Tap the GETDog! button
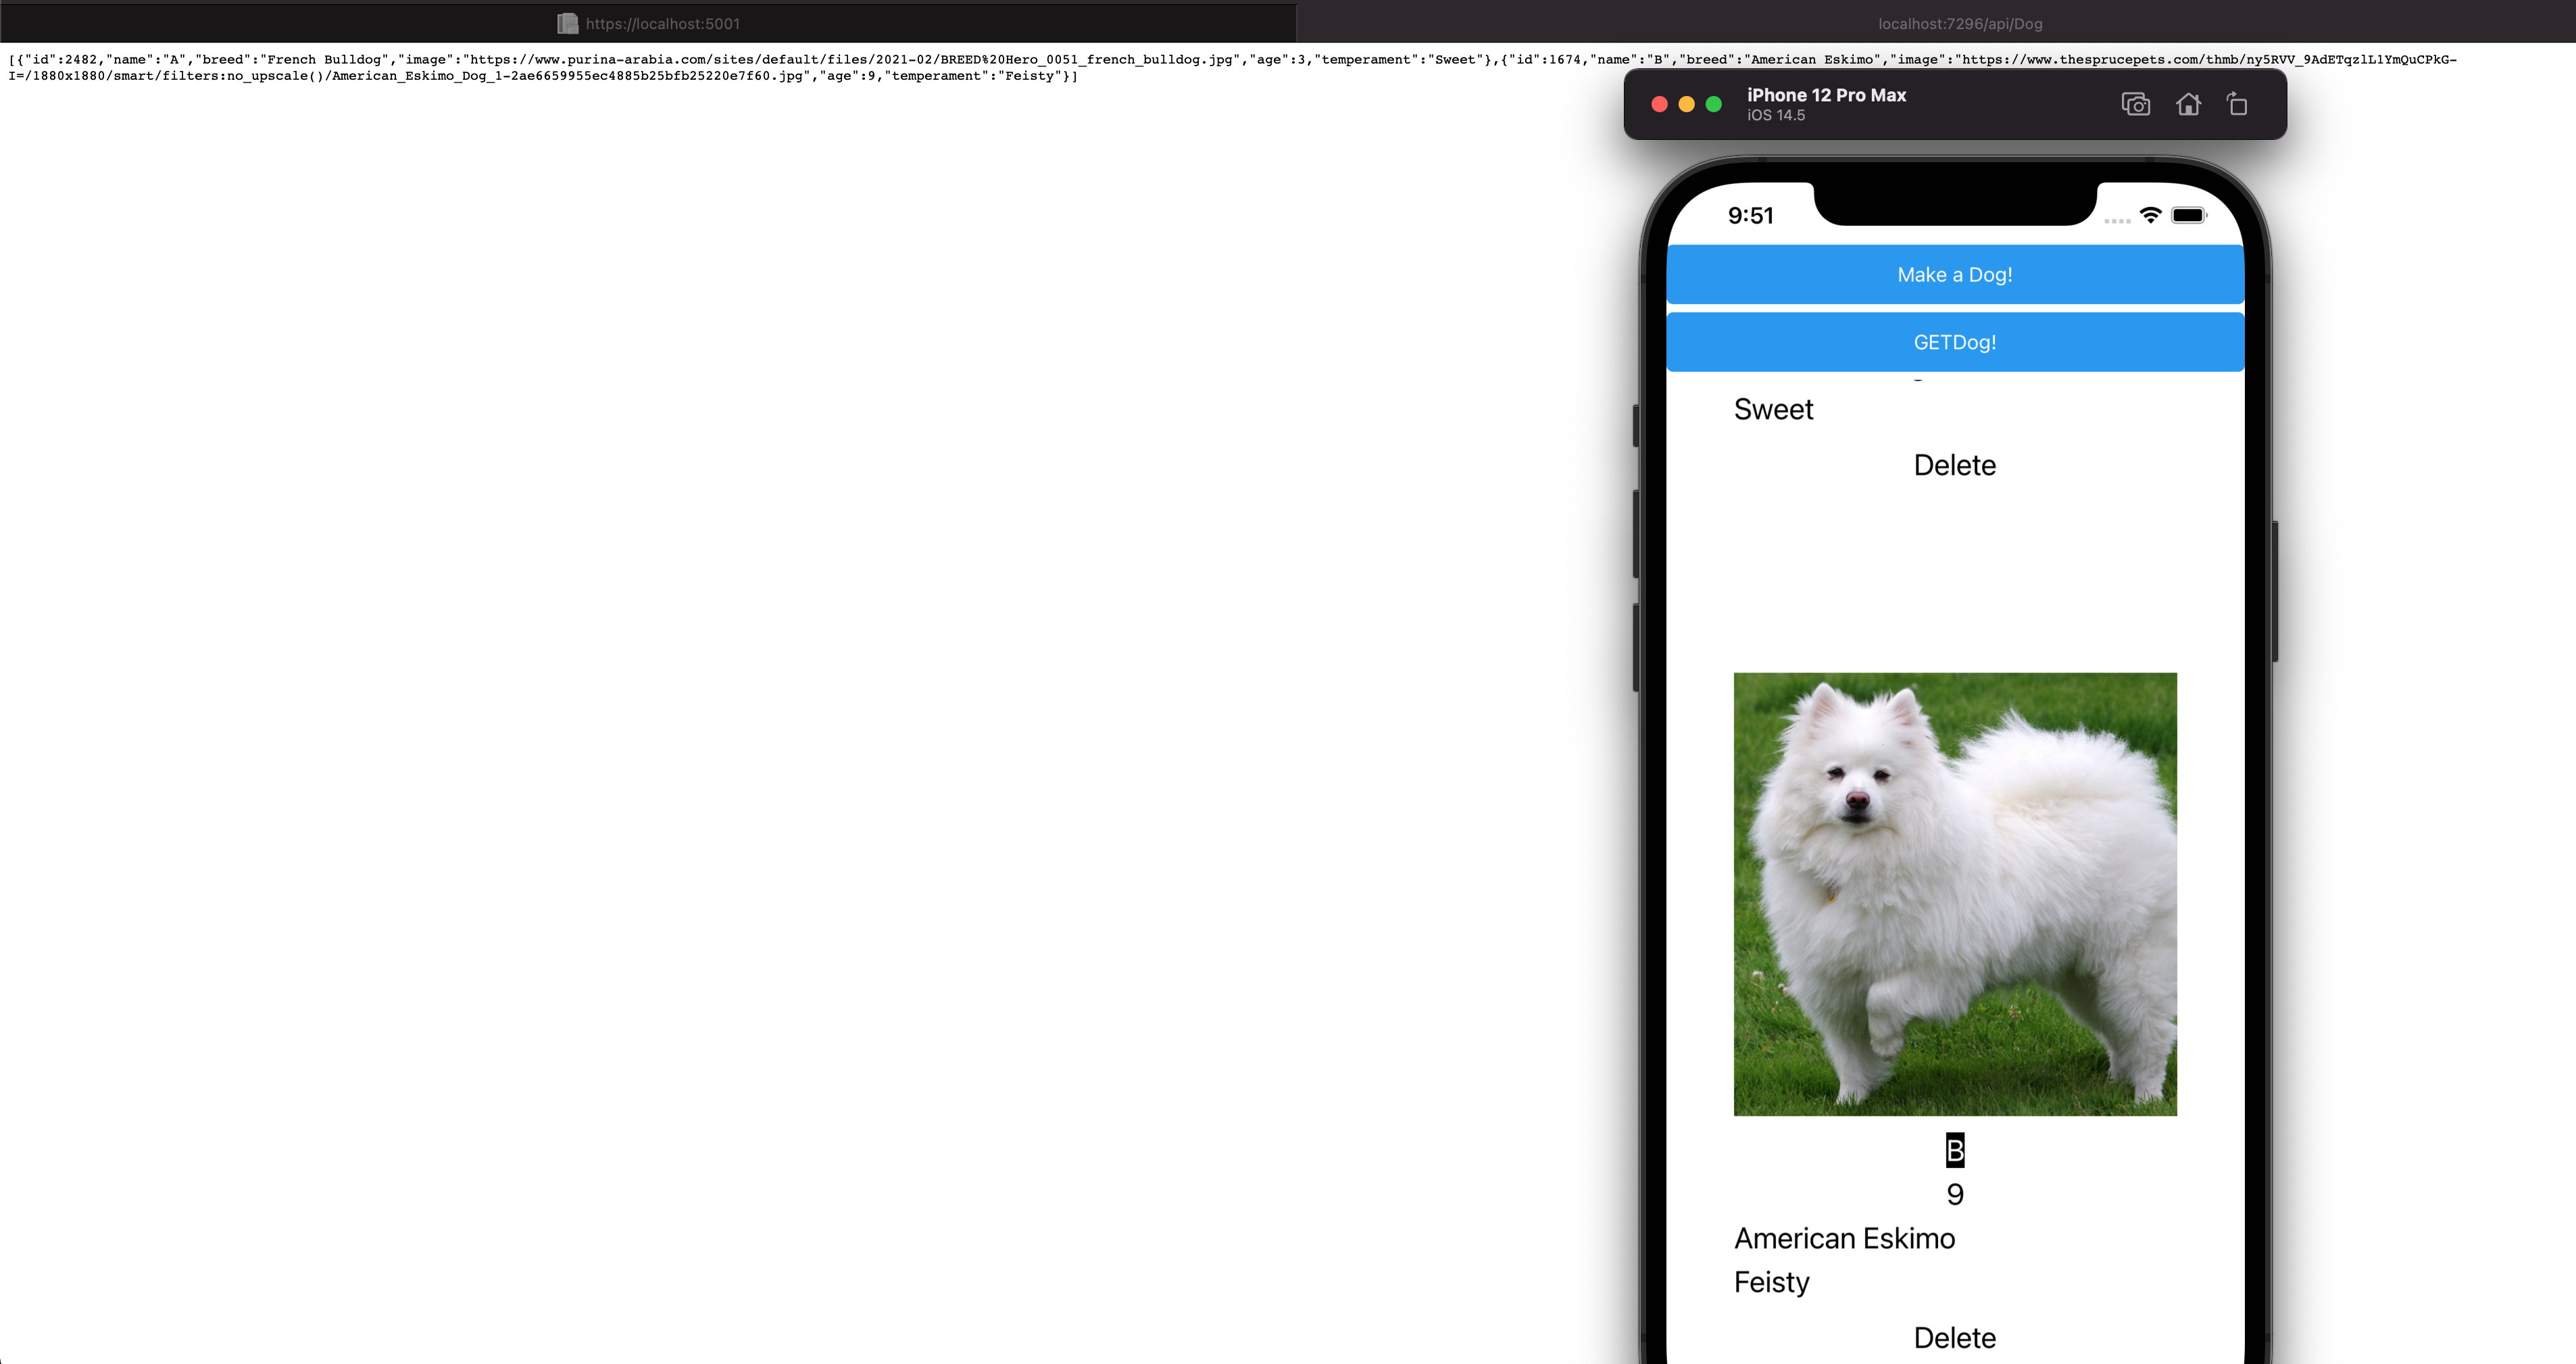This screenshot has width=2576, height=1364. (x=1954, y=341)
